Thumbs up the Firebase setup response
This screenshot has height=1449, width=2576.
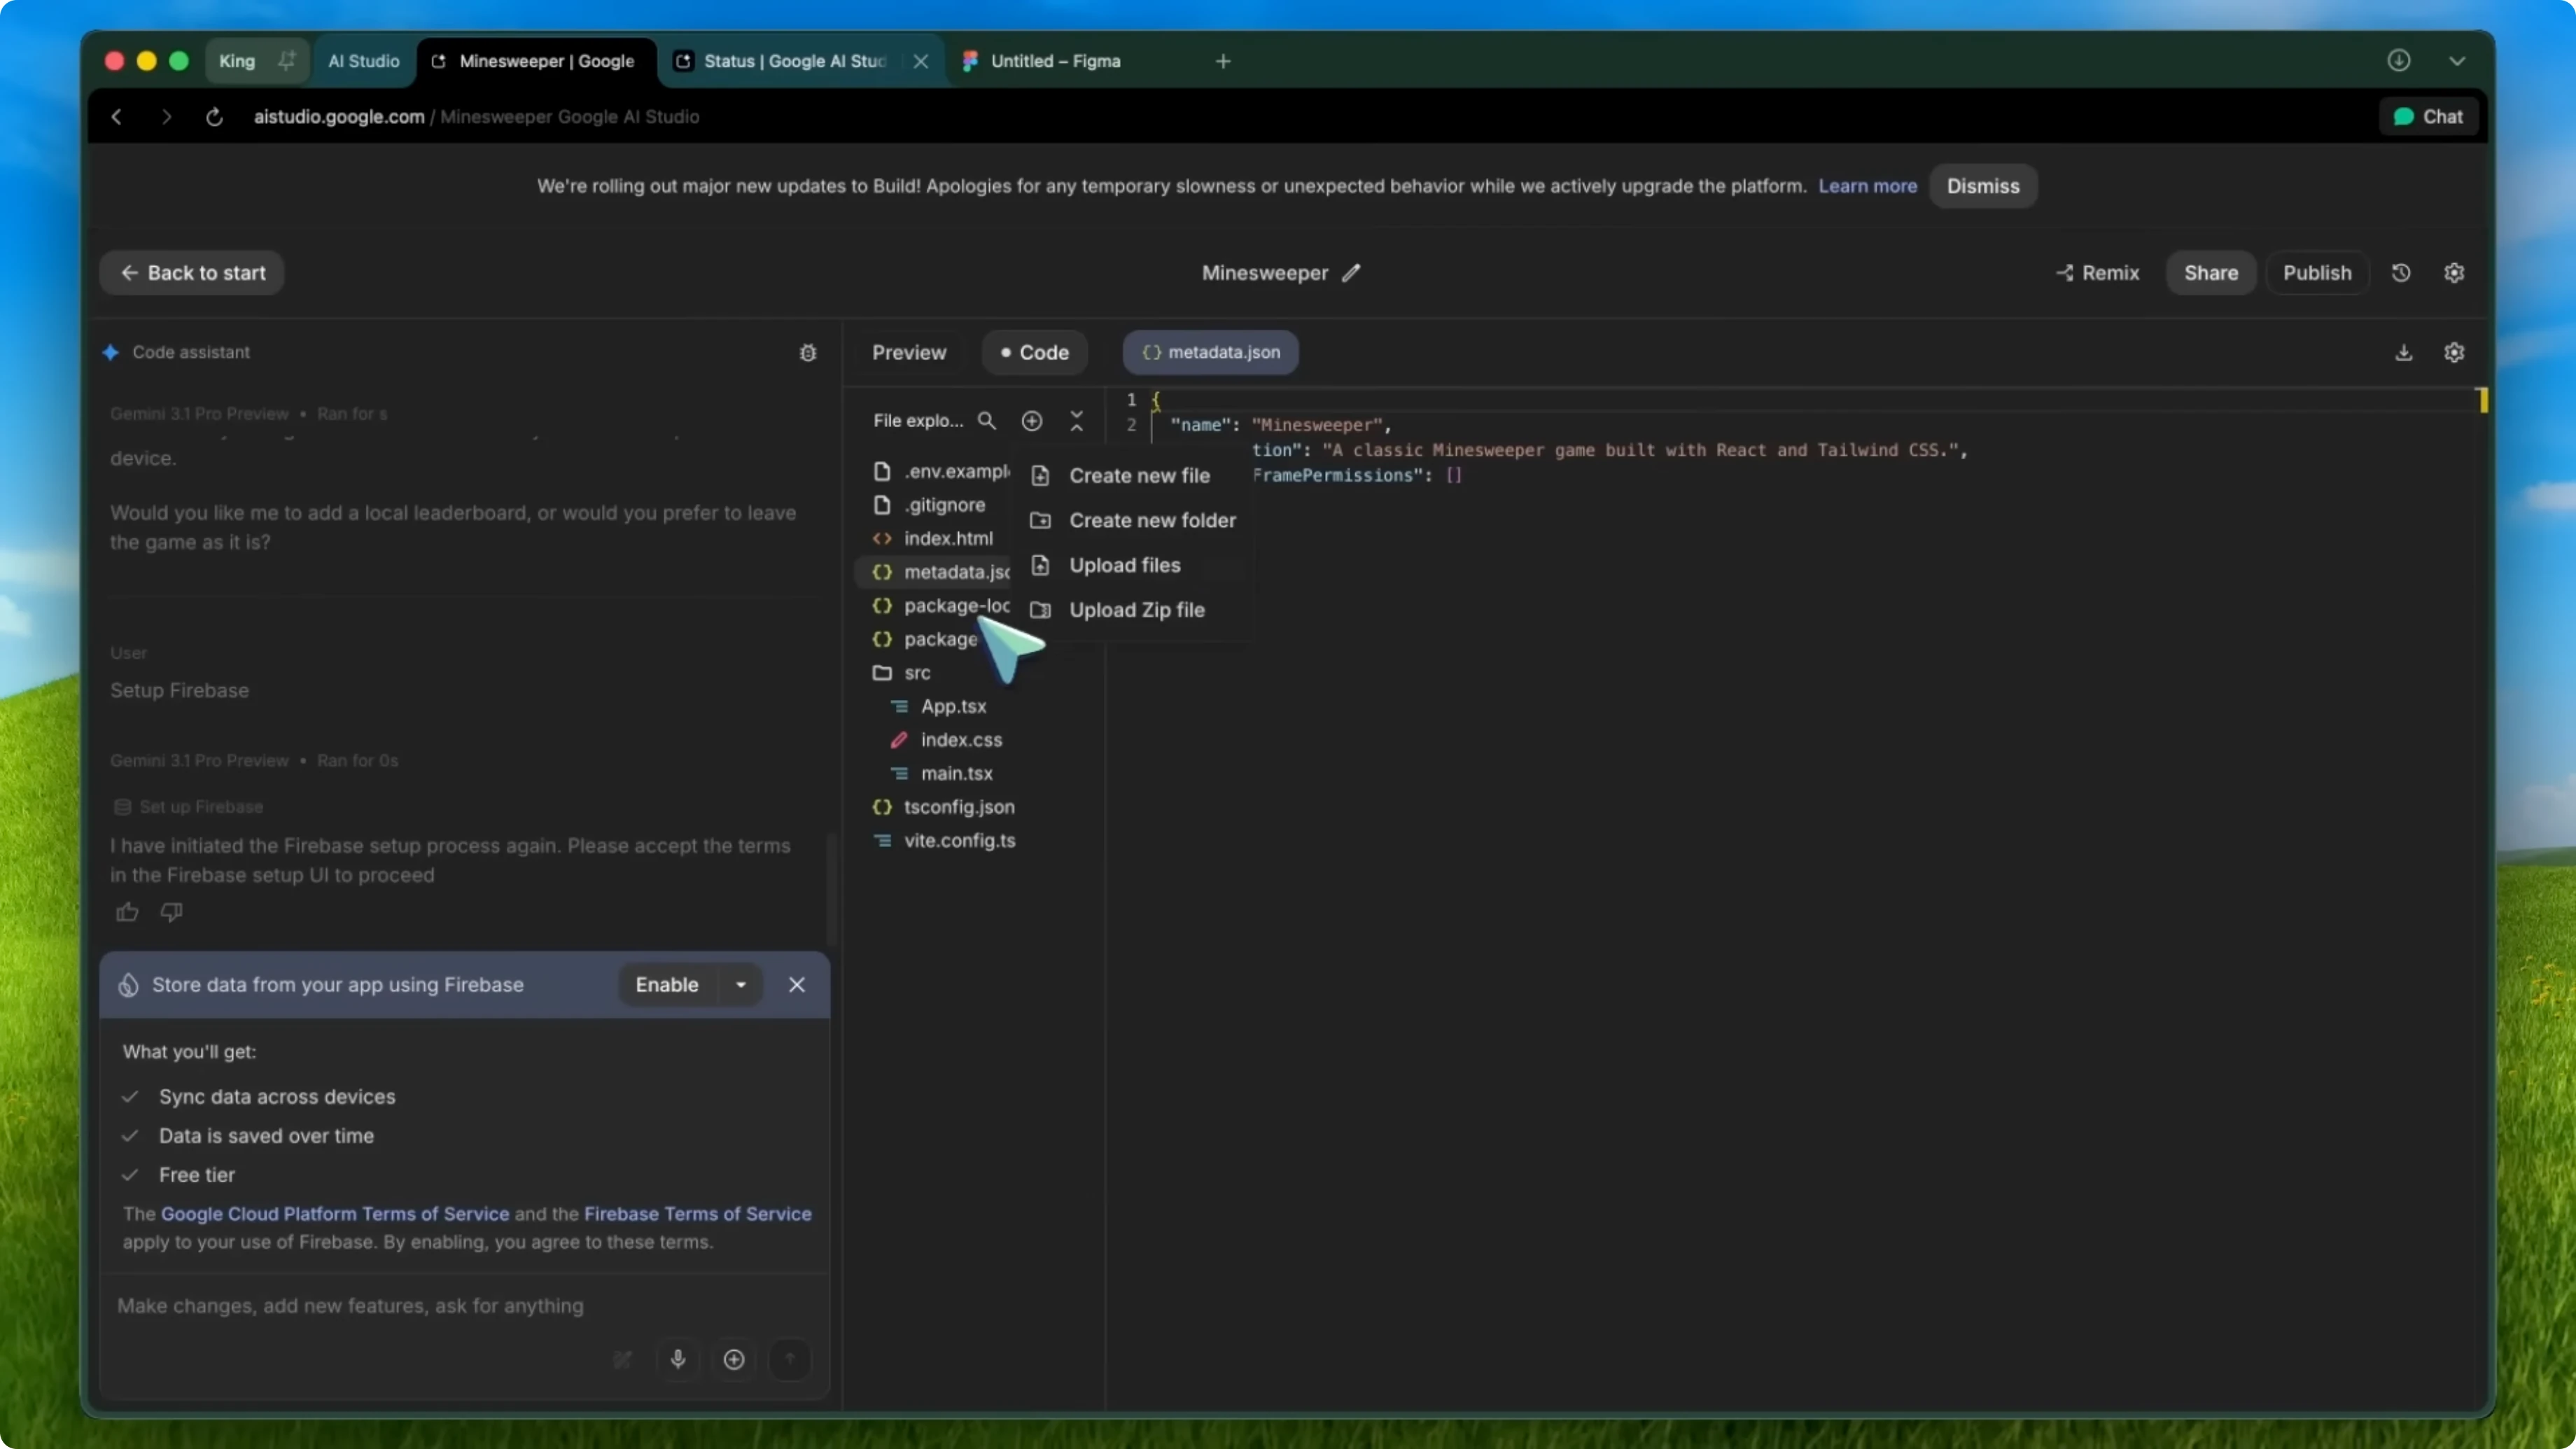pos(126,912)
